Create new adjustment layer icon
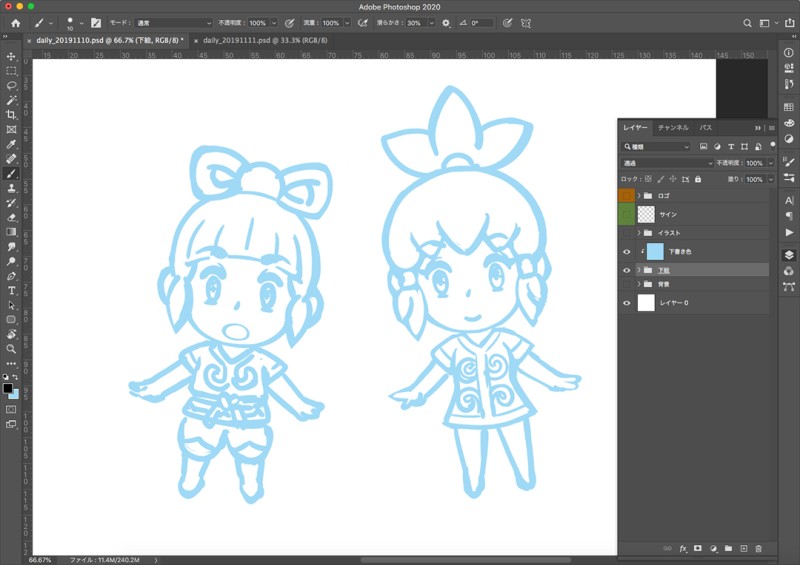Screen dimensions: 800x565 coord(713,549)
